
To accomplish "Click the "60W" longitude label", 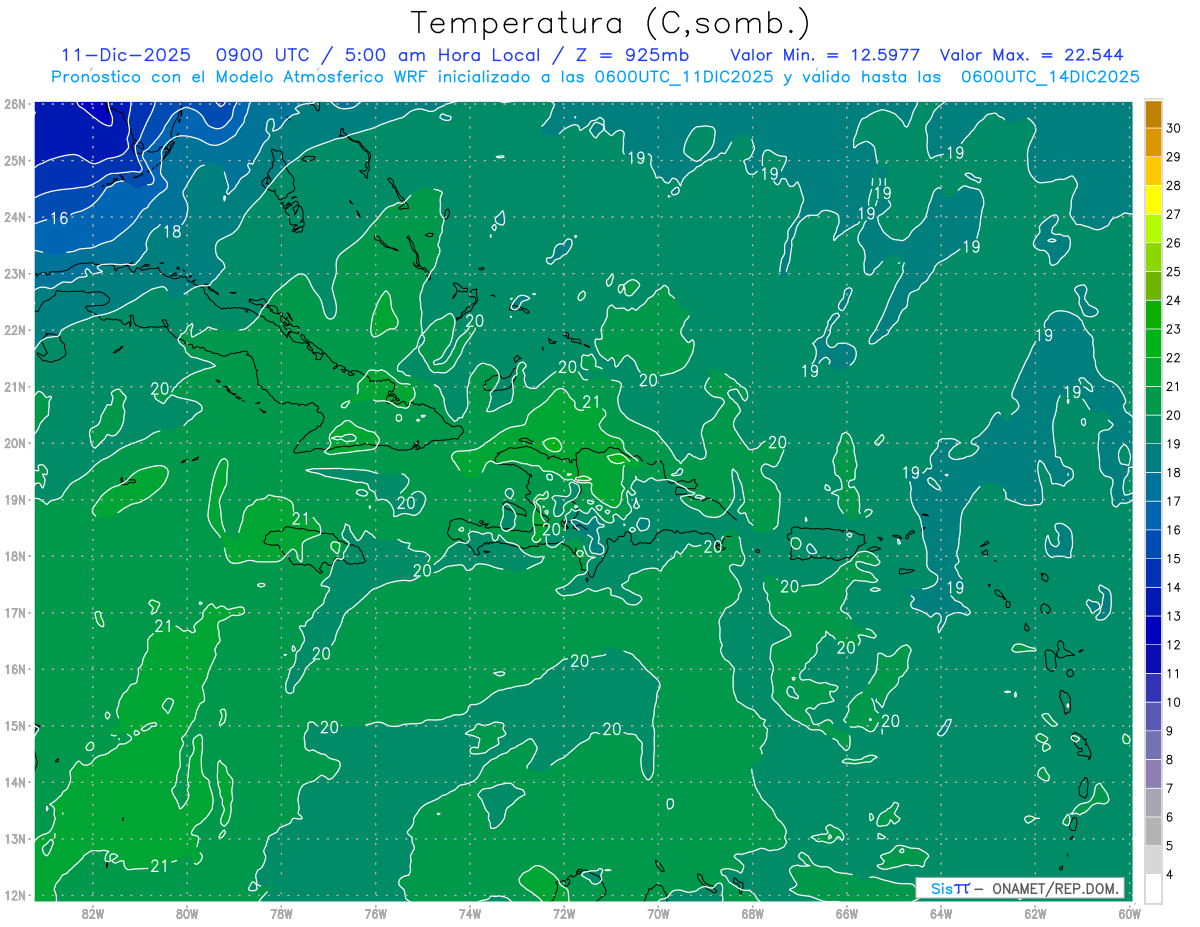I will pos(1130,913).
